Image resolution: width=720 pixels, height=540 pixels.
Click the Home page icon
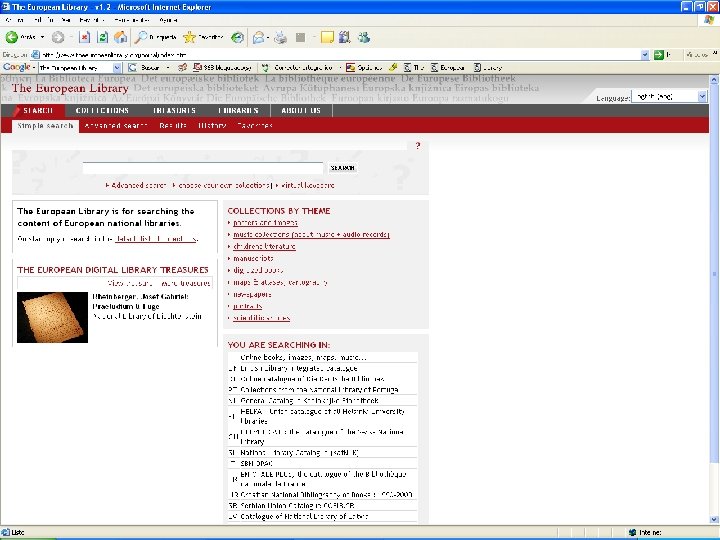click(x=121, y=37)
